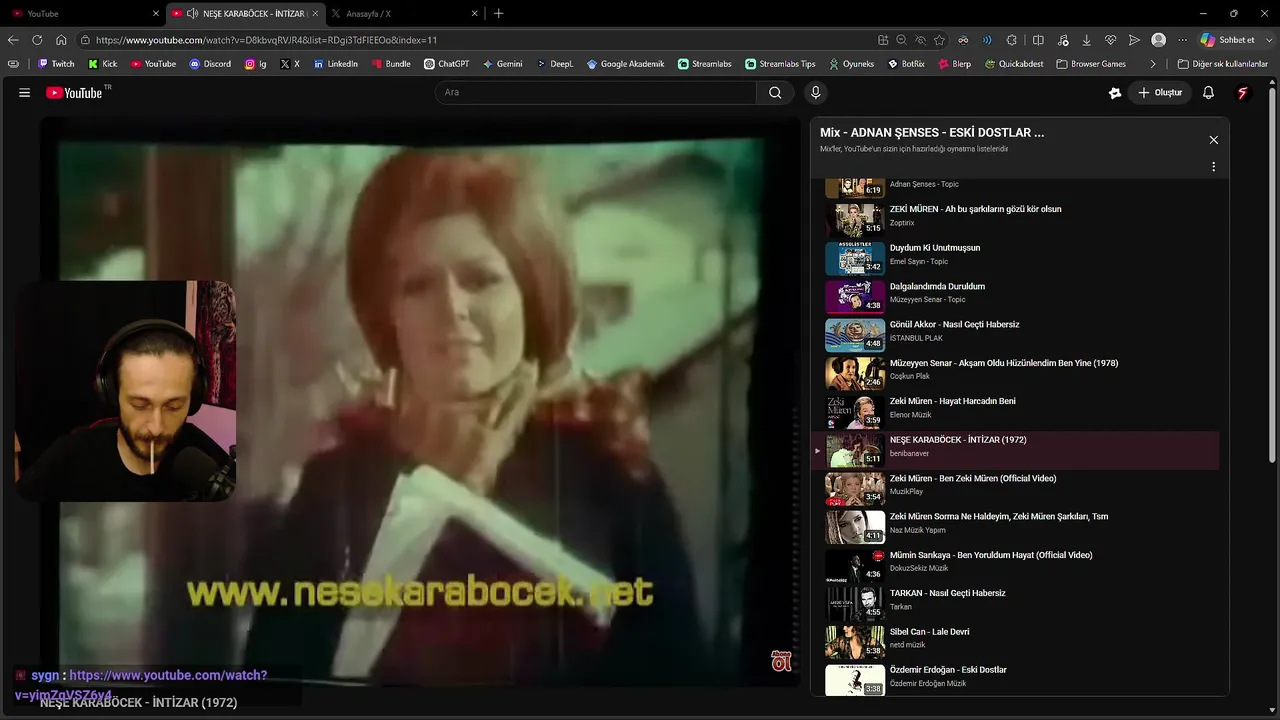This screenshot has height=720, width=1280.
Task: Close the 'Anasayfa / X' tab
Action: (474, 14)
